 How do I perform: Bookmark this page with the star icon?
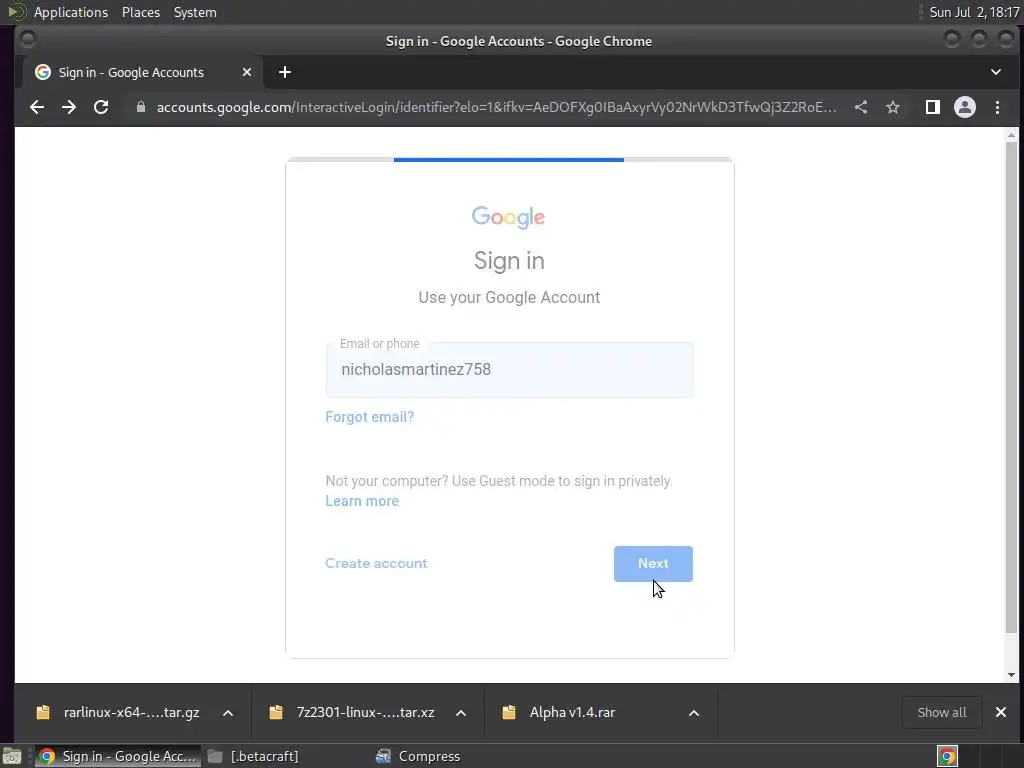(893, 107)
